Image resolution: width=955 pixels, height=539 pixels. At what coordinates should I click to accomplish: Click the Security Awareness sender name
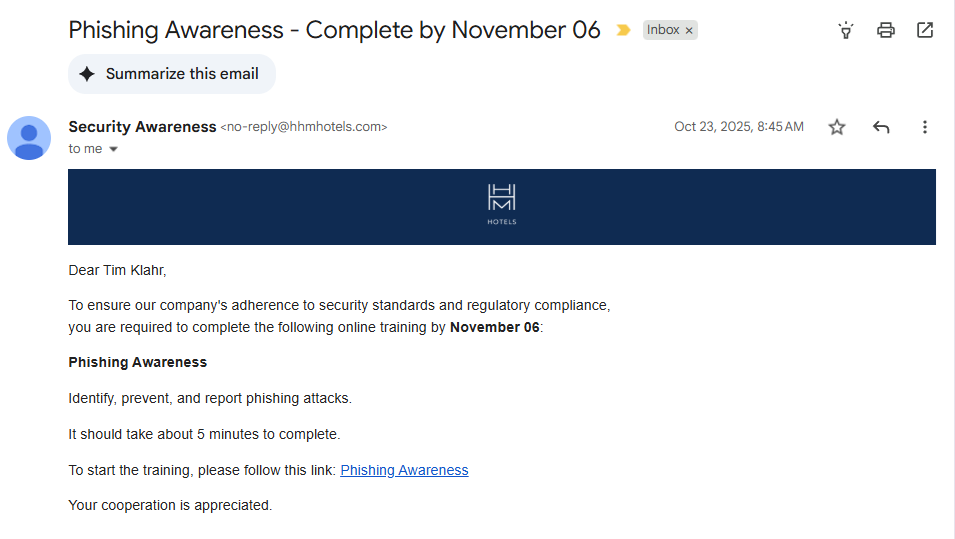click(x=142, y=127)
